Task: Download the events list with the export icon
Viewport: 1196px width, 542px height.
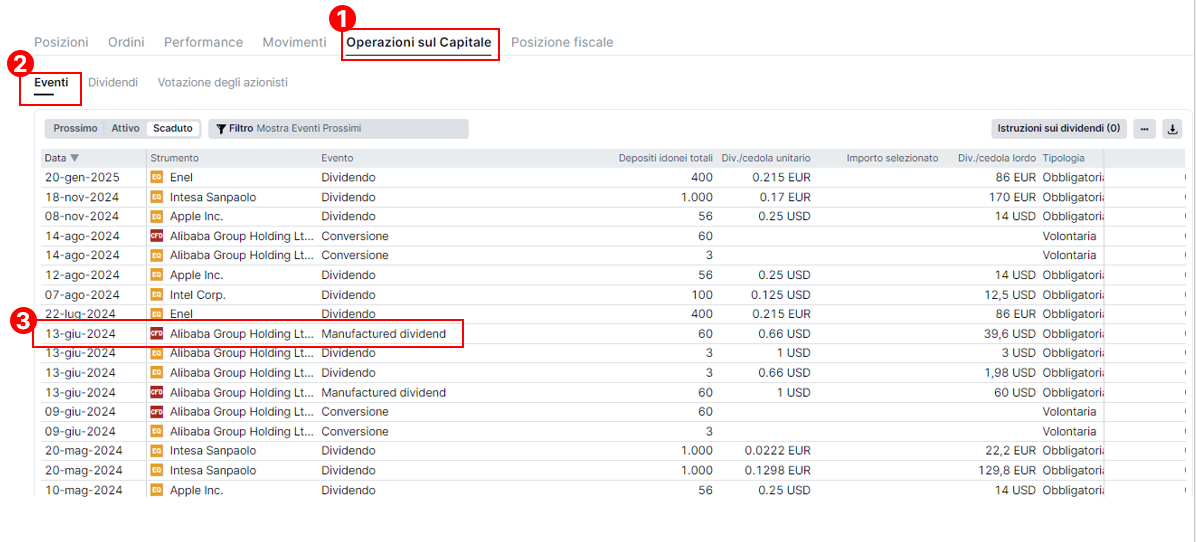Action: coord(1173,129)
